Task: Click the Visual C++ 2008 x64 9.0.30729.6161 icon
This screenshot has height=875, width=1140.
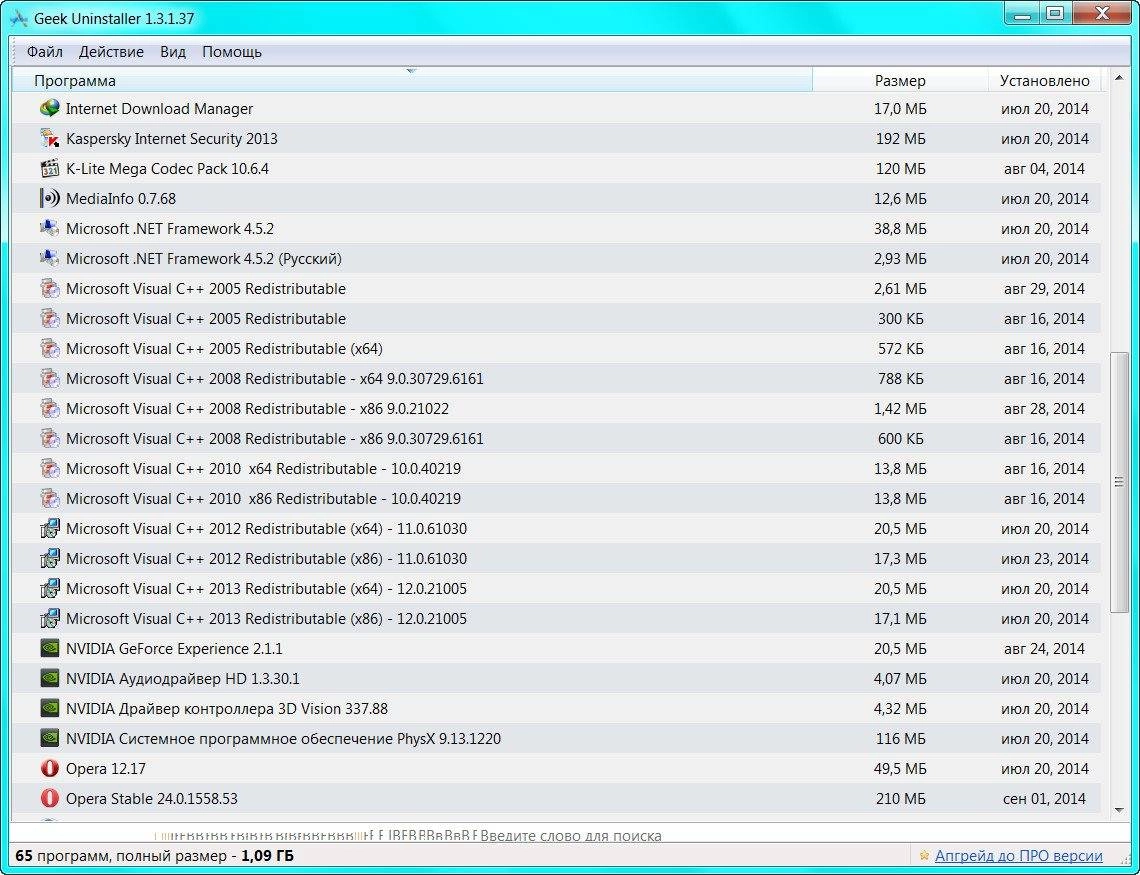Action: pyautogui.click(x=49, y=378)
